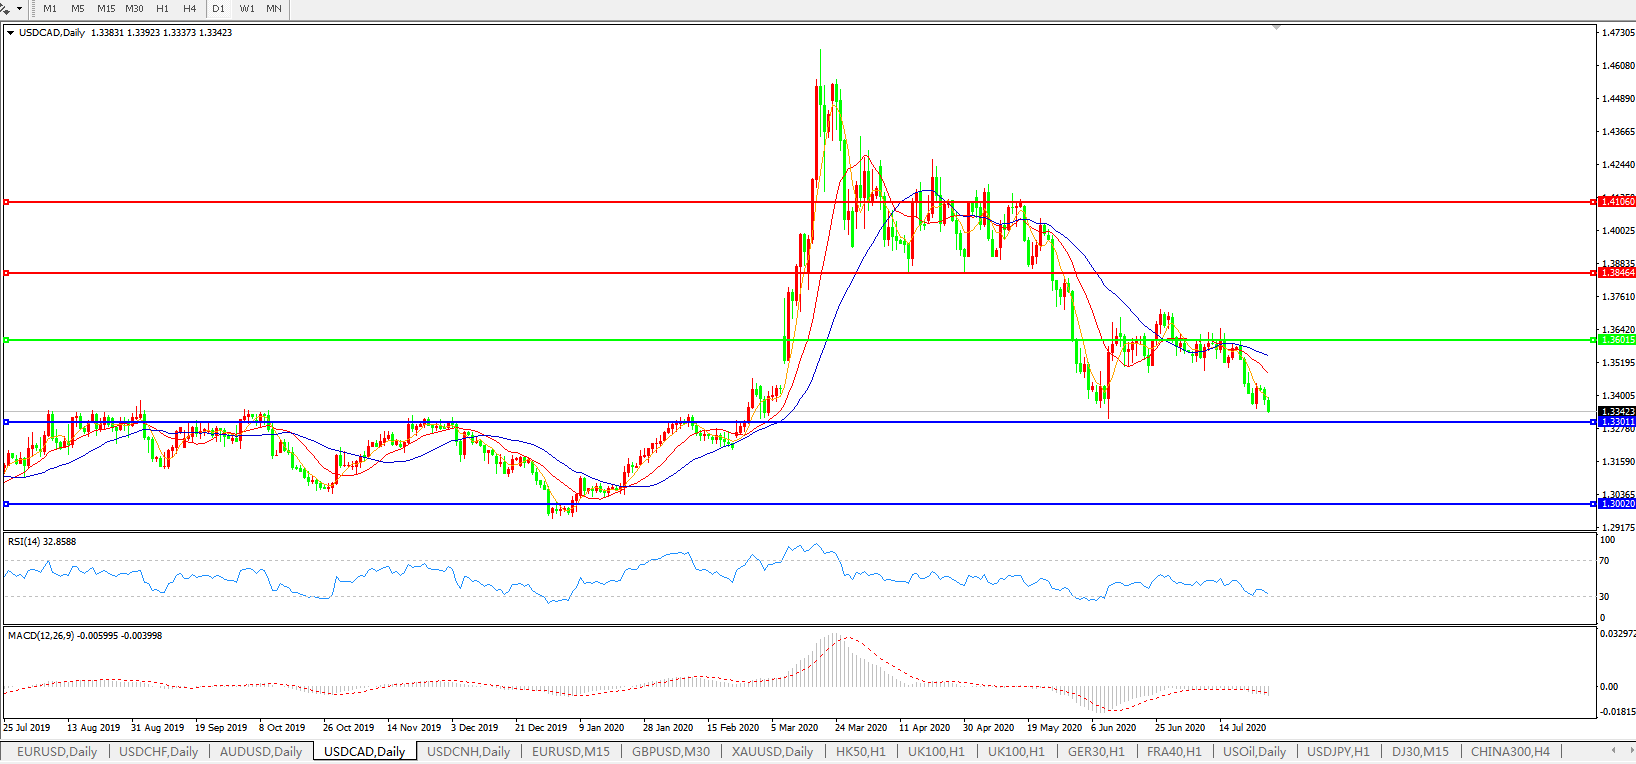Open the CHINA300,H4 chart tab
The width and height of the screenshot is (1636, 764).
(x=1510, y=752)
